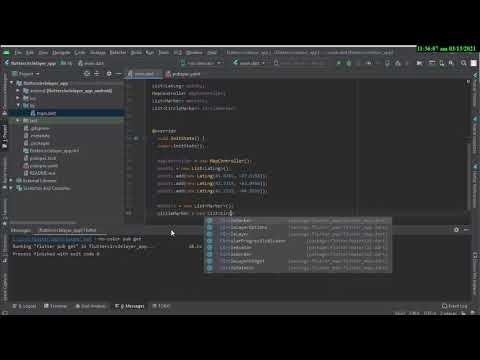This screenshot has height=360, width=480.
Task: Click locate-in-project target icon in Project panel
Action: click(87, 74)
